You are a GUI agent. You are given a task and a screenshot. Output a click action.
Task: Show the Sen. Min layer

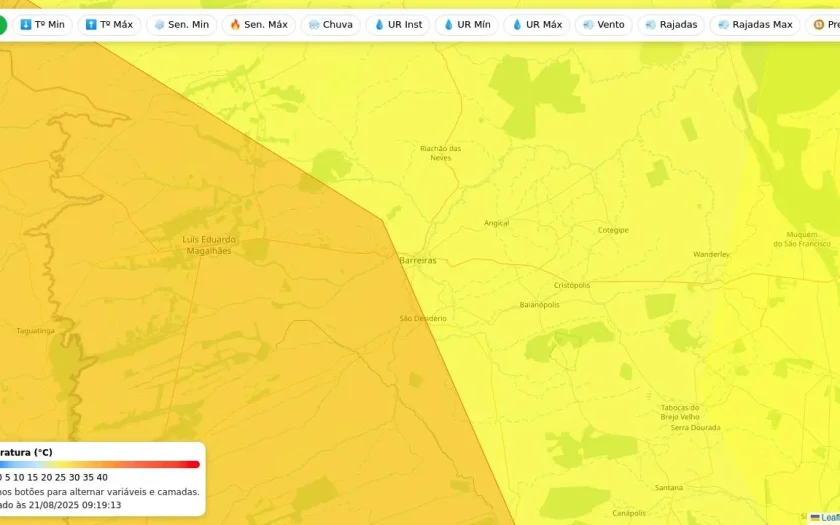pos(182,25)
